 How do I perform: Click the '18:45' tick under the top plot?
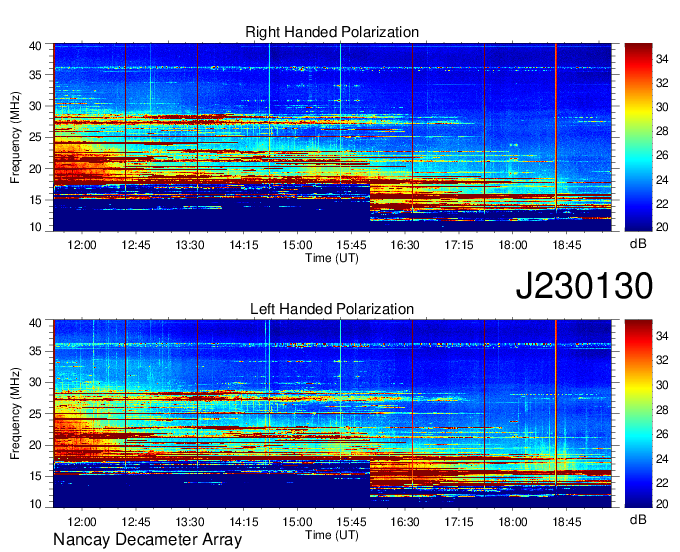(567, 245)
